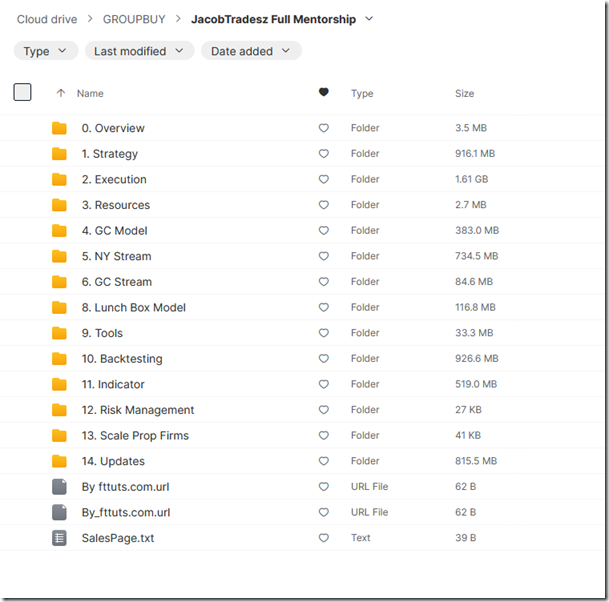This screenshot has height=602, width=609.
Task: Toggle heart on 12. Risk Management row
Action: tap(324, 410)
